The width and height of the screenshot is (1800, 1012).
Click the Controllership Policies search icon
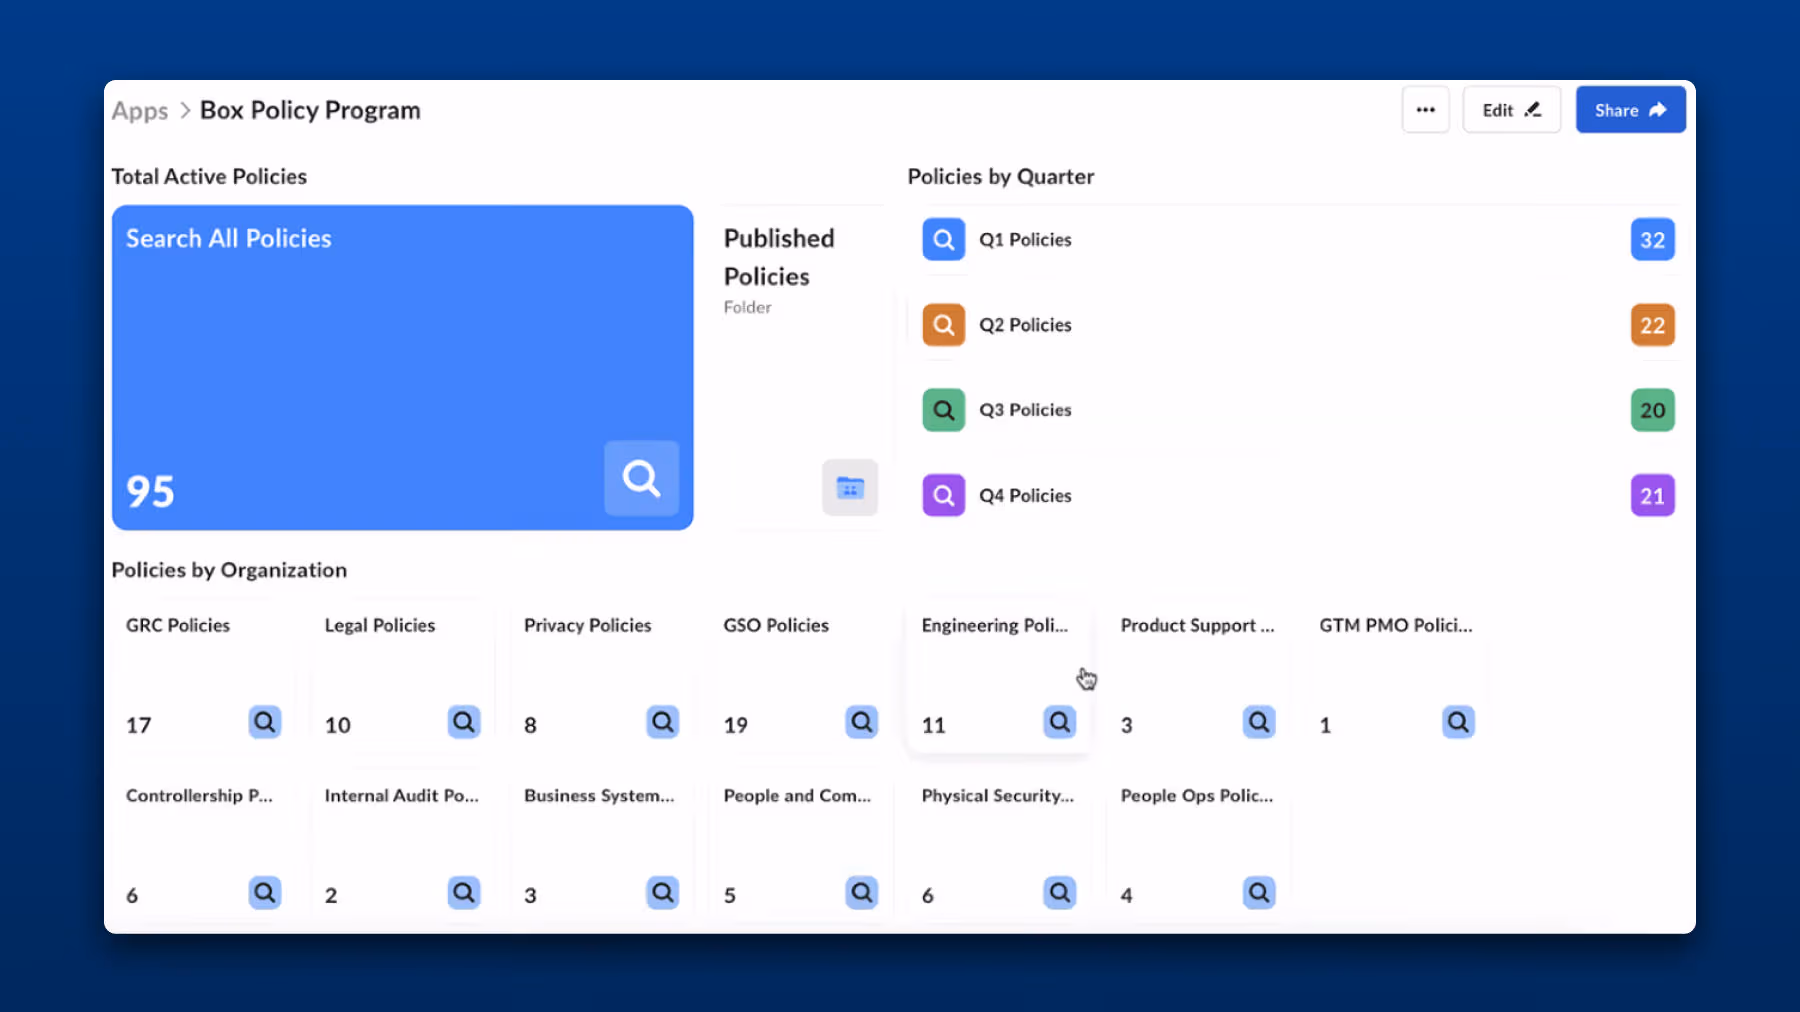click(x=264, y=892)
